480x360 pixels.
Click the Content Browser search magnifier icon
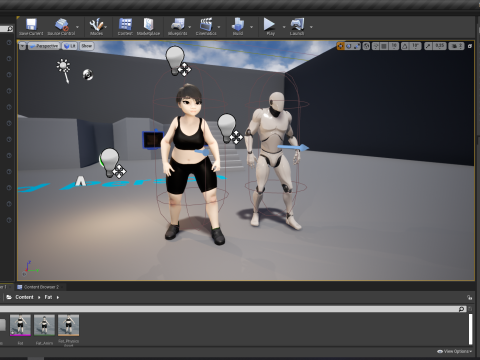coord(462,309)
